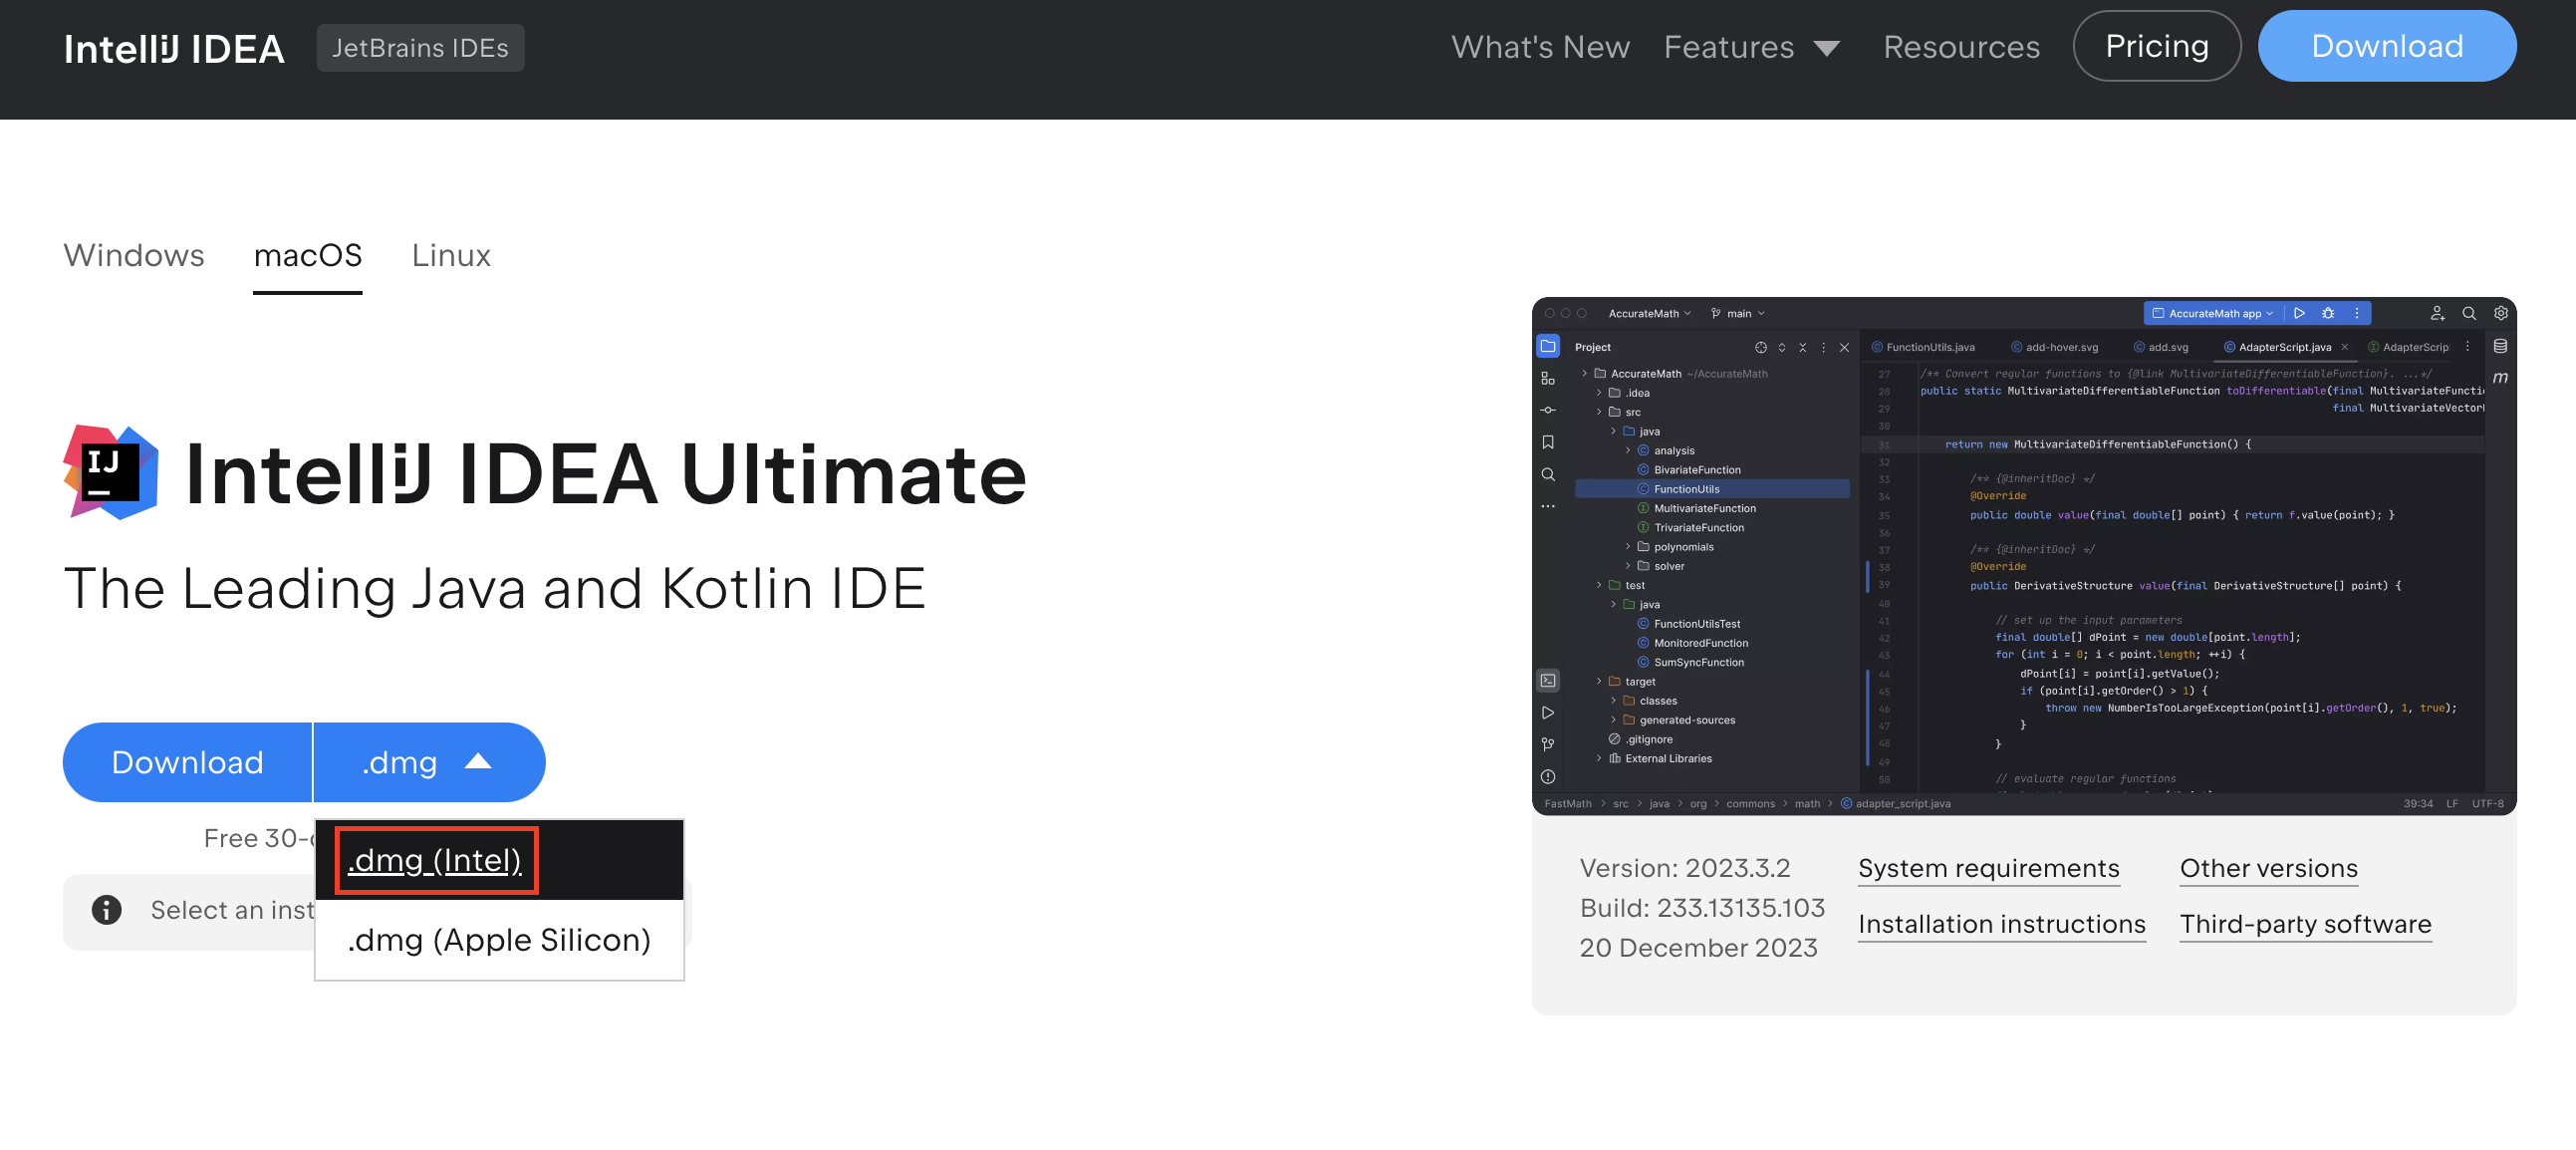Open the JetBrains IDEs badge

pyautogui.click(x=420, y=48)
